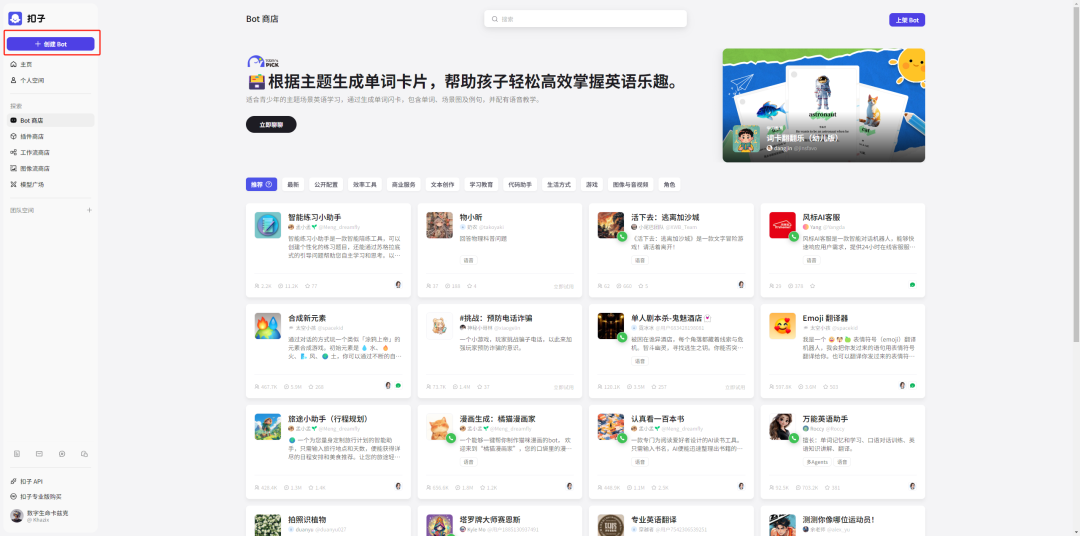Click the 数字生命卡兹克 profile avatar
The height and width of the screenshot is (536, 1080).
[x=17, y=516]
